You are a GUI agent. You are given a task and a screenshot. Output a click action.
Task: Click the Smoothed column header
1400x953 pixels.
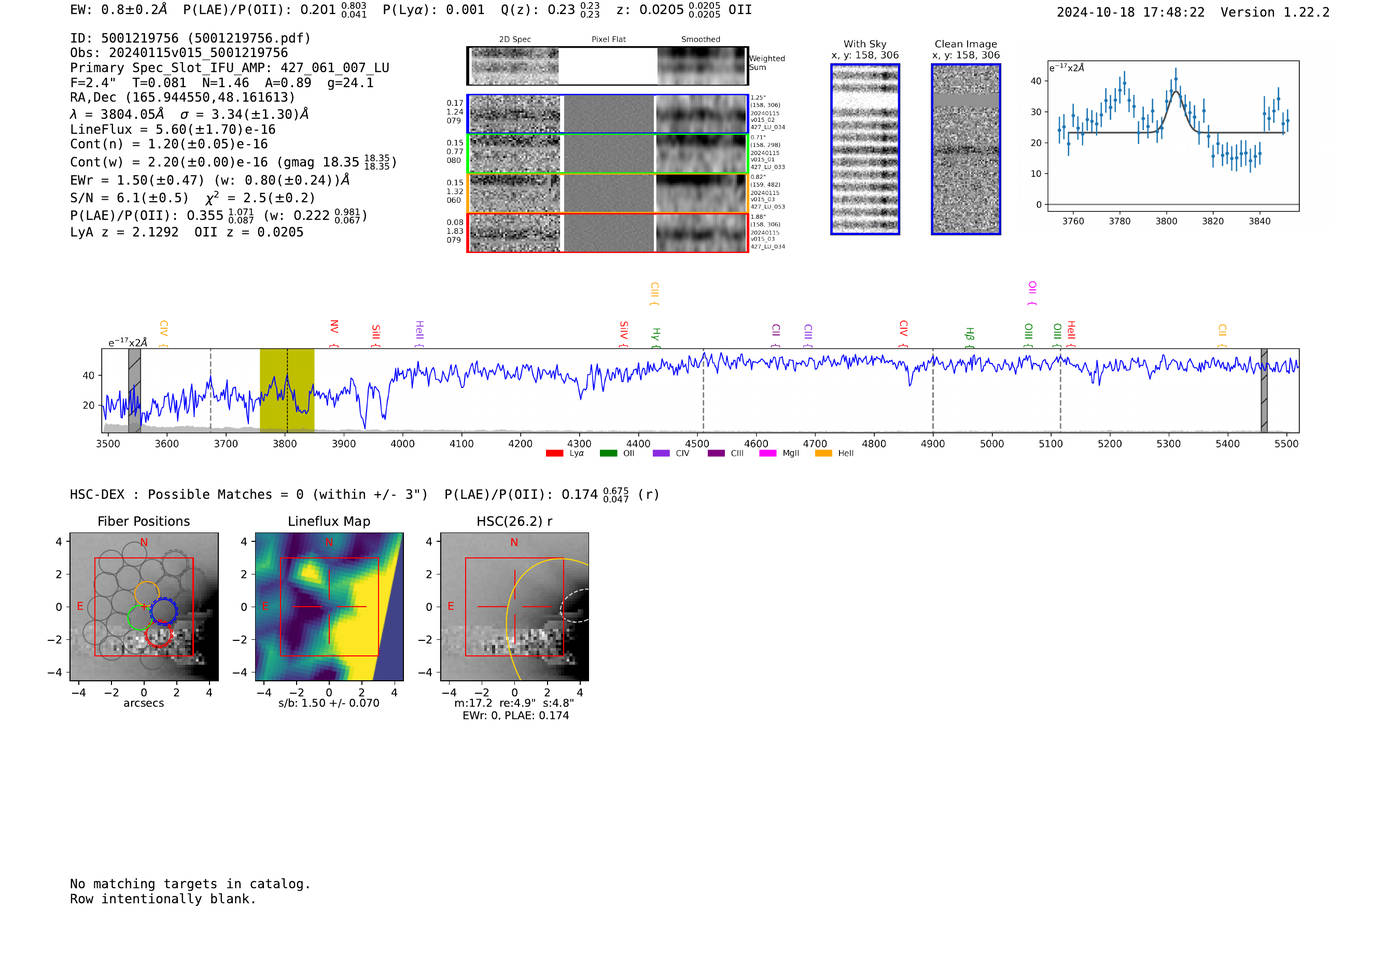point(700,39)
